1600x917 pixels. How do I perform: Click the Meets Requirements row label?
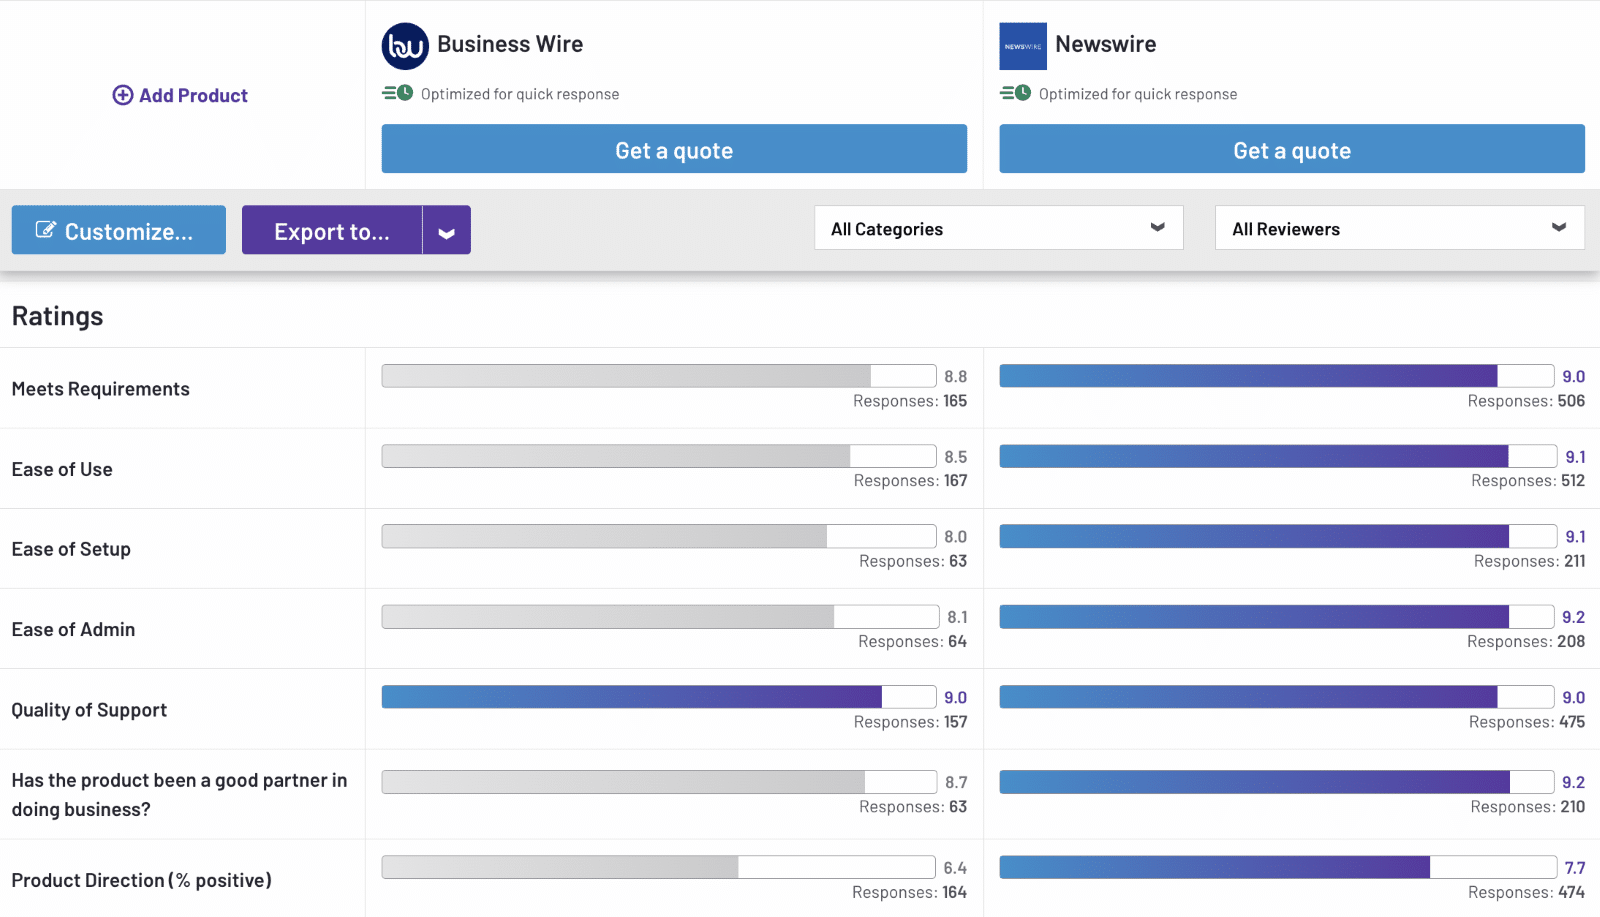coord(101,389)
